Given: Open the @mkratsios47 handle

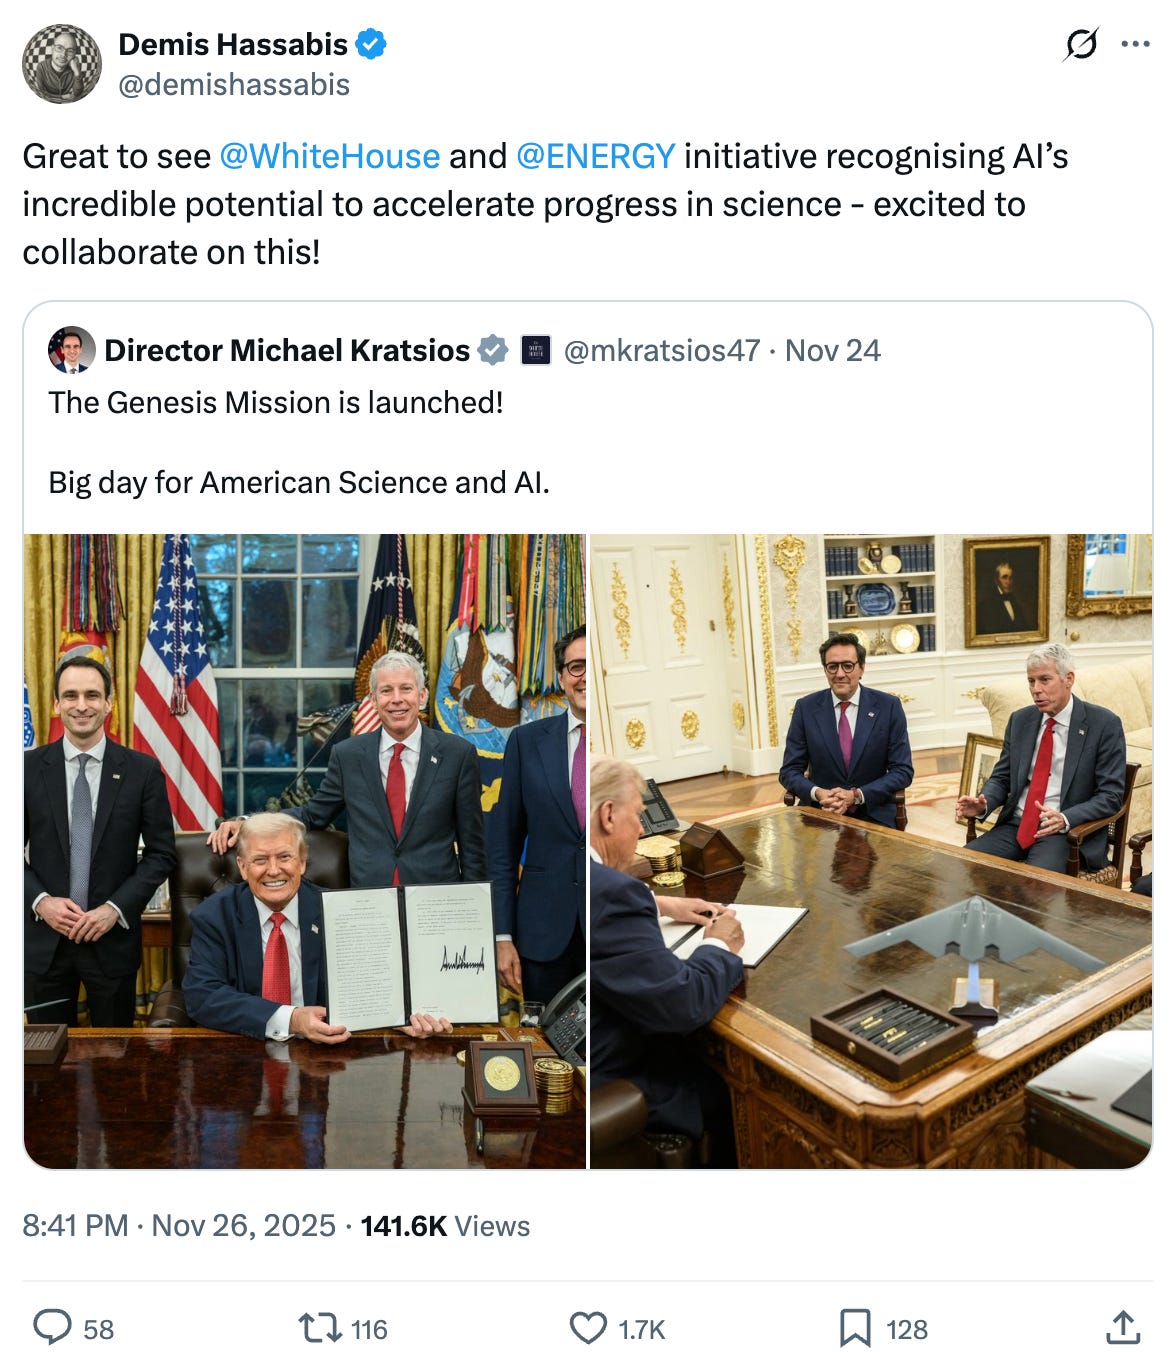Looking at the screenshot, I should click(662, 350).
